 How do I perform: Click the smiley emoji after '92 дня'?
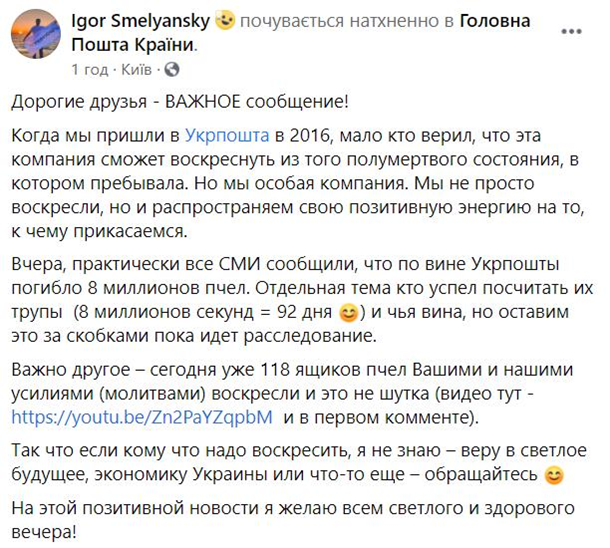pyautogui.click(x=346, y=315)
